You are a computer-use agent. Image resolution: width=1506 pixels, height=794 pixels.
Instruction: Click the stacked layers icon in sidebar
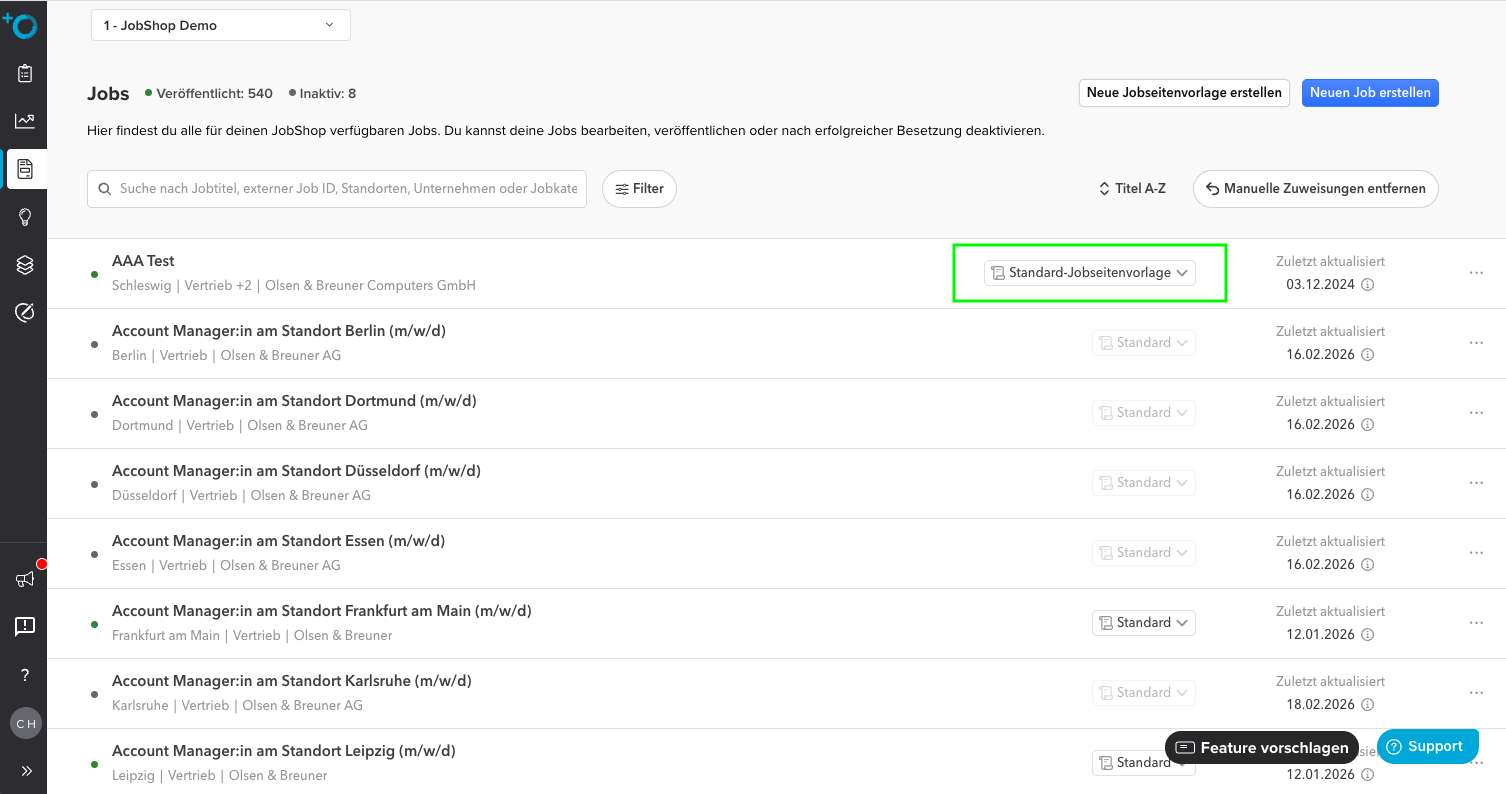click(25, 265)
